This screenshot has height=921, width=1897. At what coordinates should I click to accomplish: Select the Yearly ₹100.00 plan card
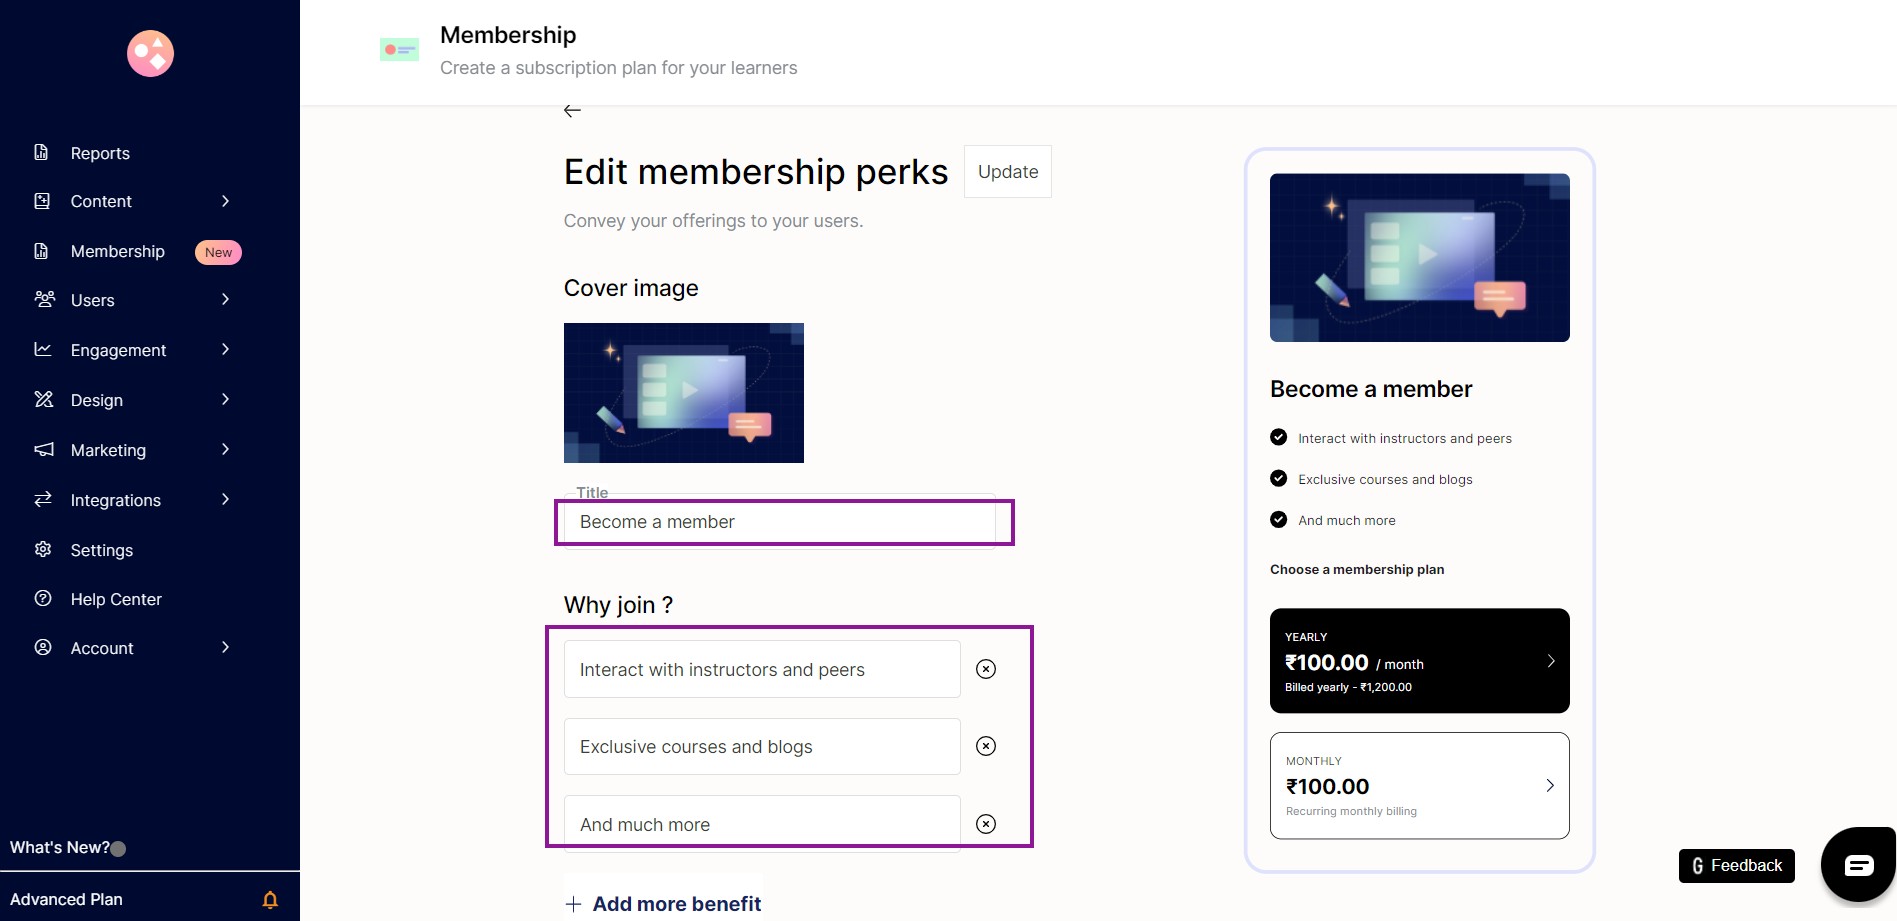[x=1419, y=661]
